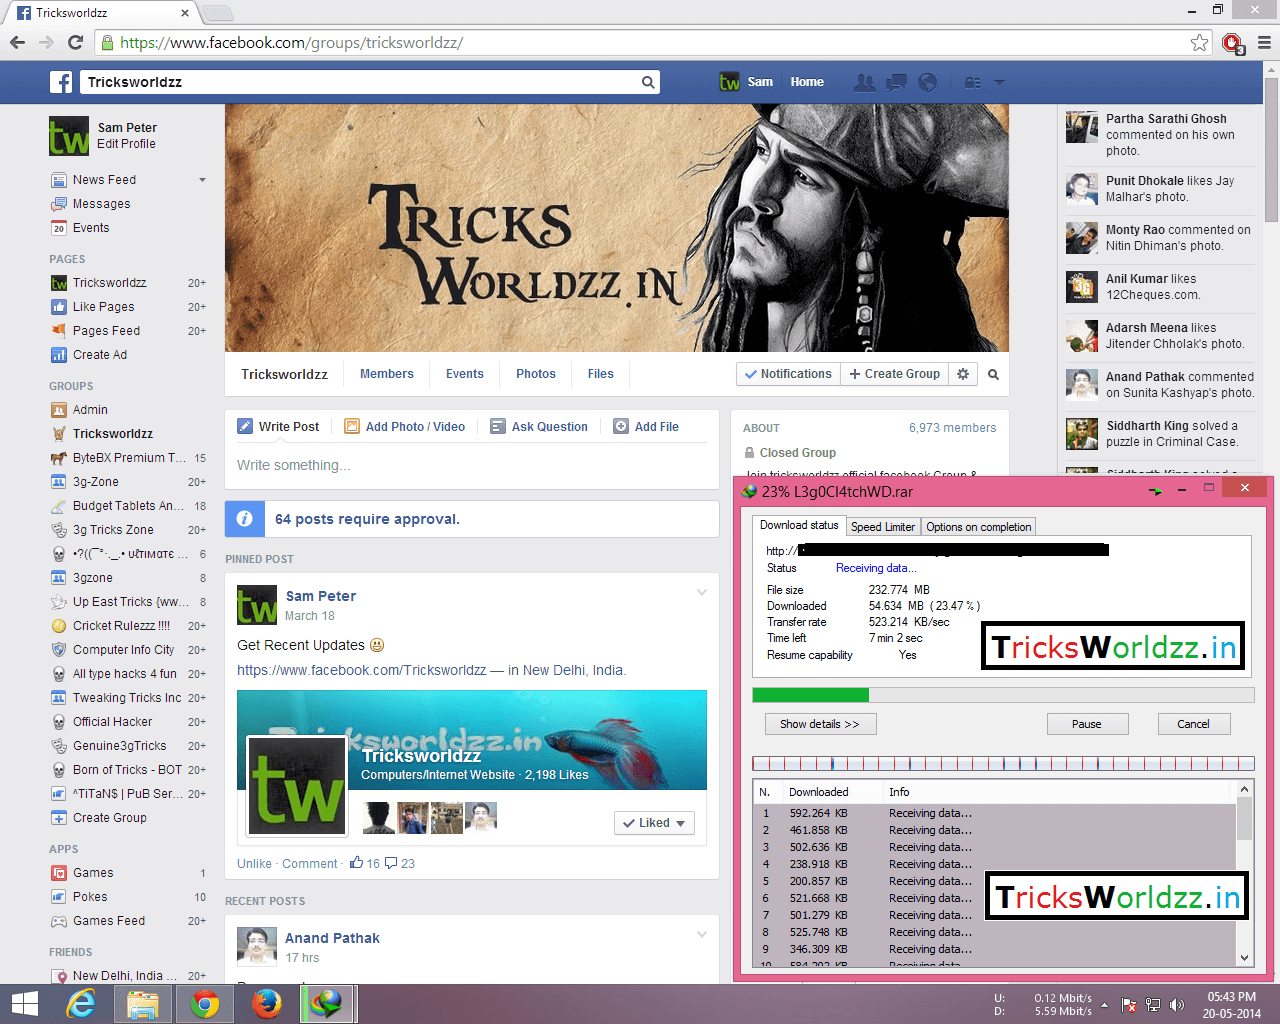Open the Members tab

386,374
